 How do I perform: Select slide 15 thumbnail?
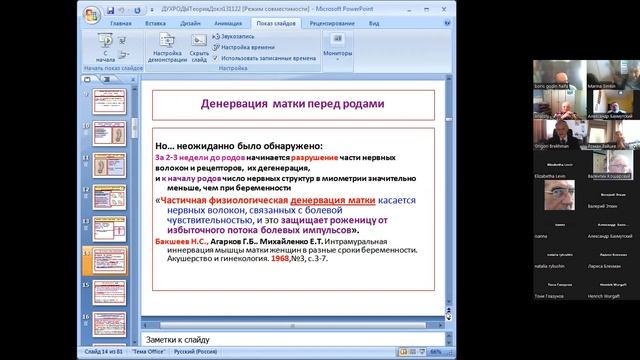click(109, 292)
